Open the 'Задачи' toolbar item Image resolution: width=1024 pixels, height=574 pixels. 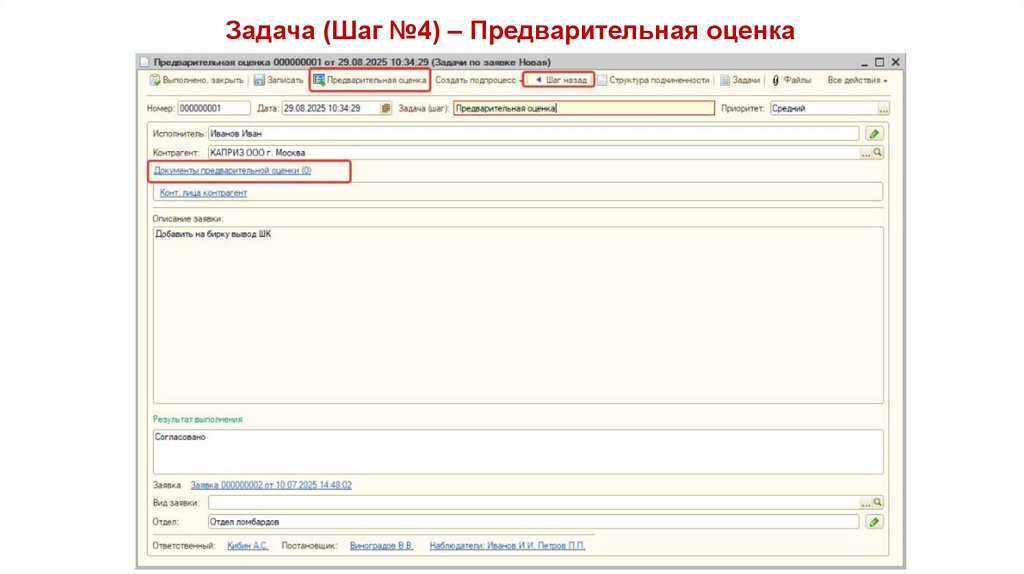pyautogui.click(x=740, y=80)
